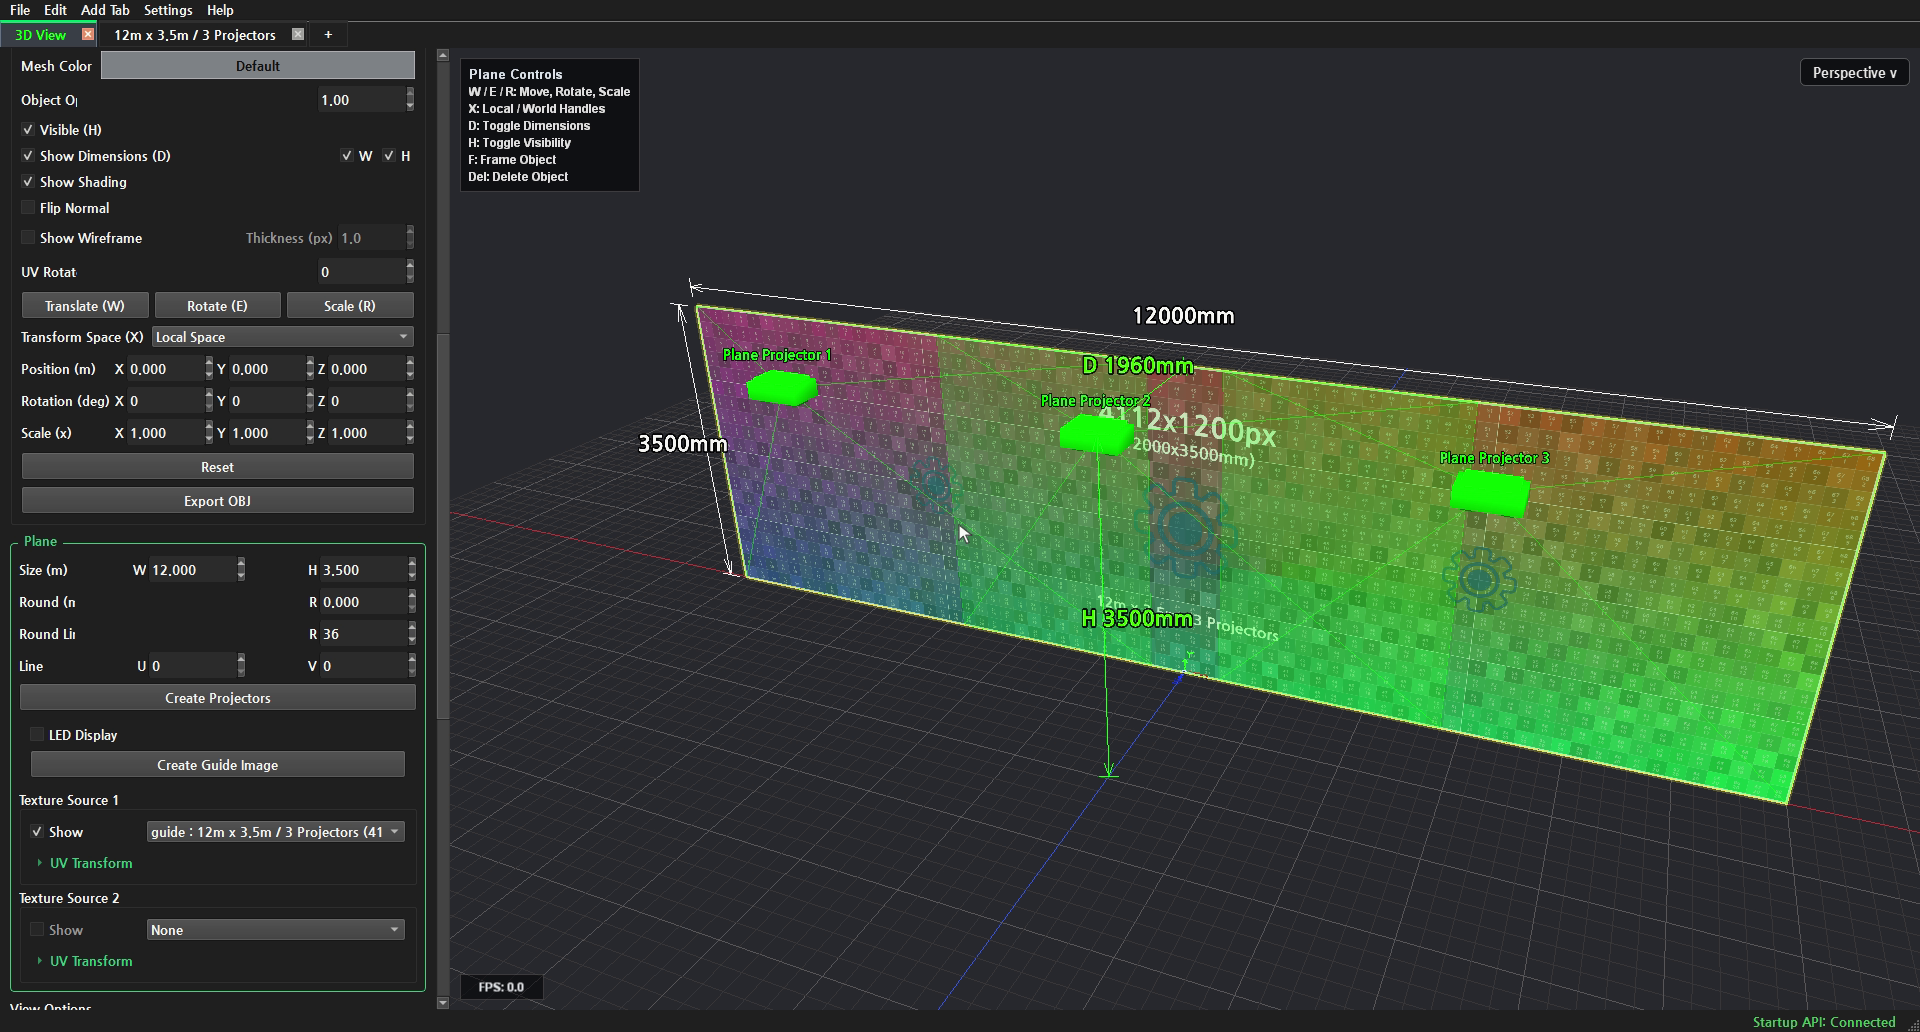Select the Plane Projector 3 object
This screenshot has width=1920, height=1032.
pos(1489,492)
